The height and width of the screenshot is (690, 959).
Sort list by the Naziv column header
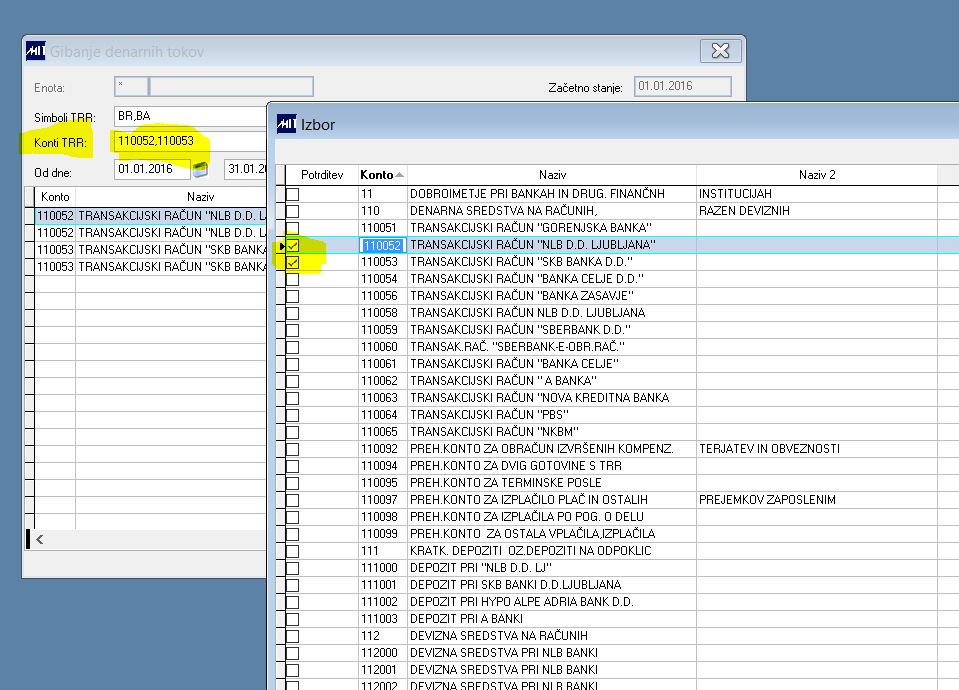coord(552,175)
